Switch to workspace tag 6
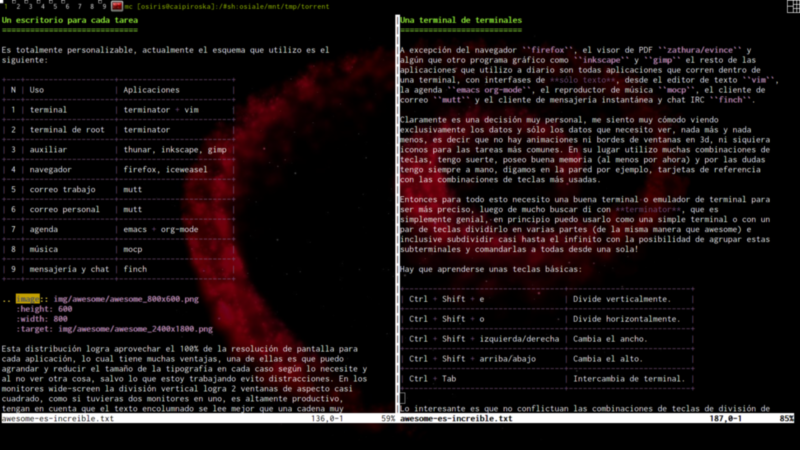 pos(67,6)
